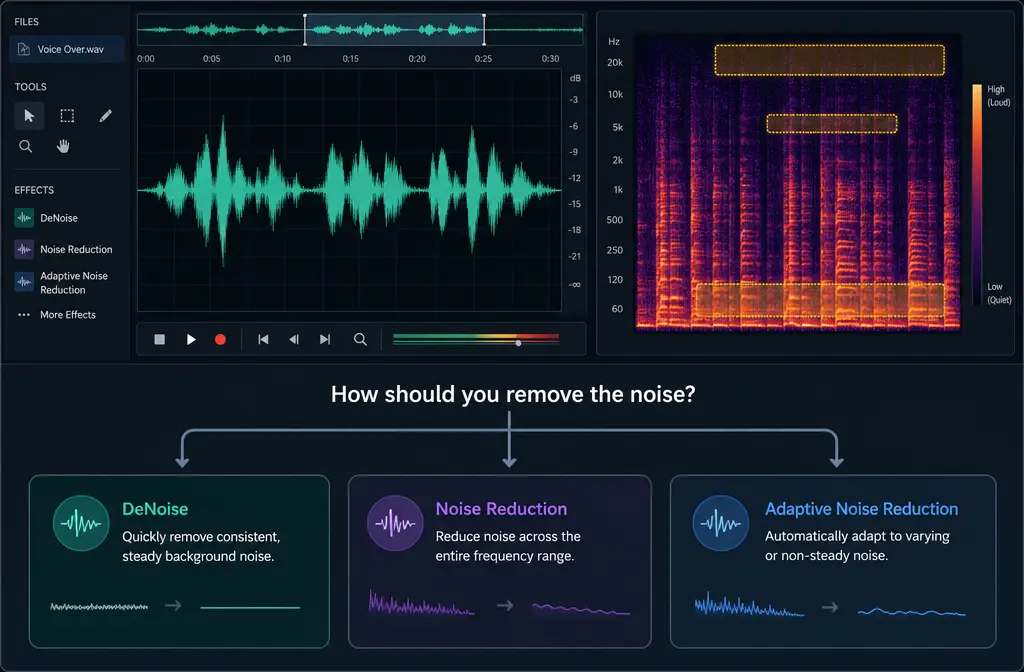Viewport: 1024px width, 672px height.
Task: Click the DeNoise effect icon in sidebar
Action: coord(24,218)
